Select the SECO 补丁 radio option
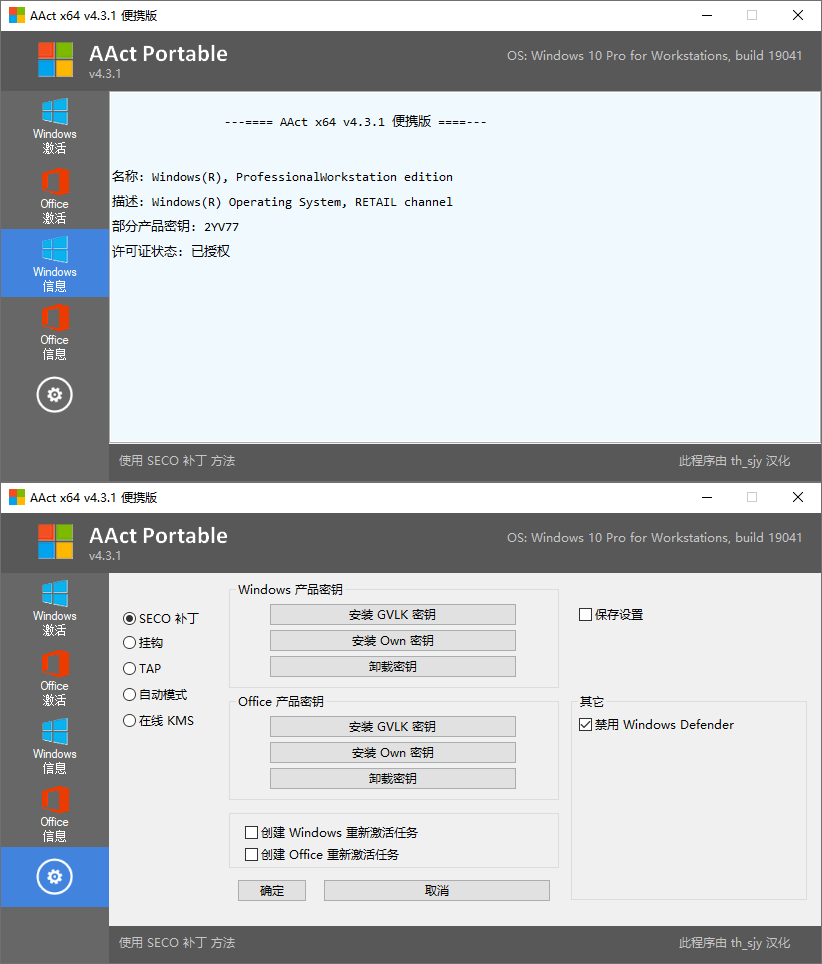 coord(161,618)
